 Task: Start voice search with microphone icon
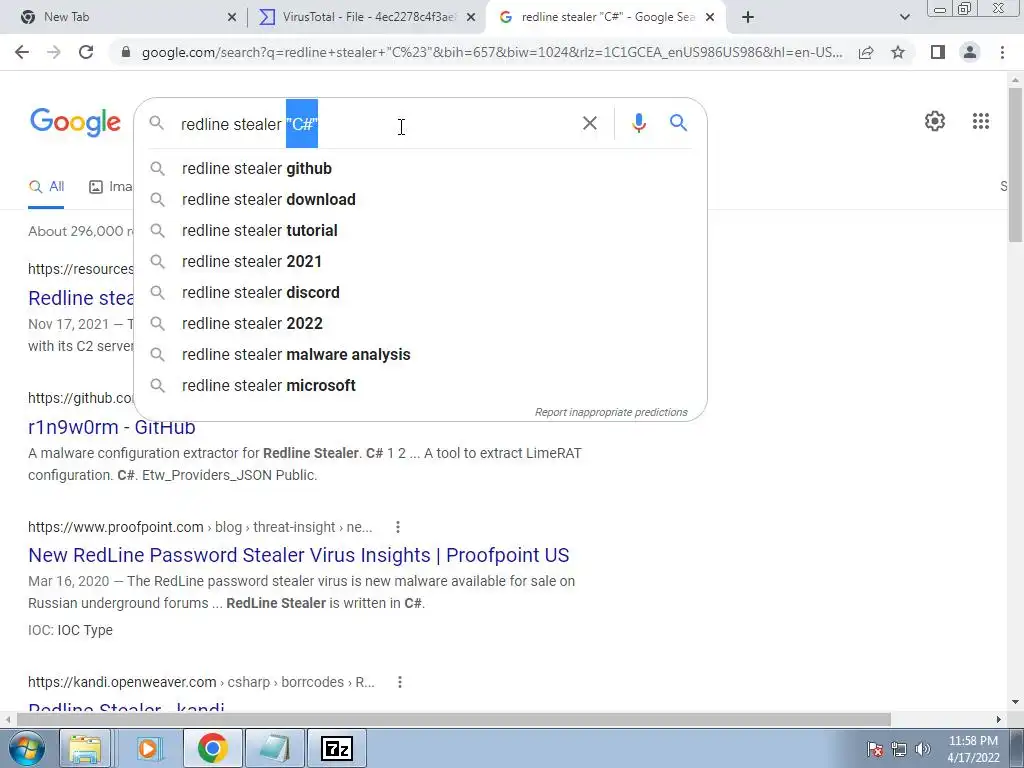click(639, 123)
